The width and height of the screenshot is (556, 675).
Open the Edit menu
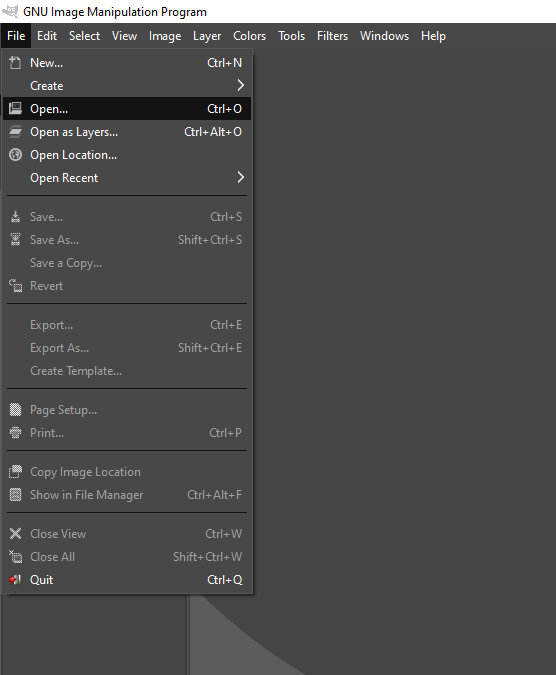coord(47,36)
